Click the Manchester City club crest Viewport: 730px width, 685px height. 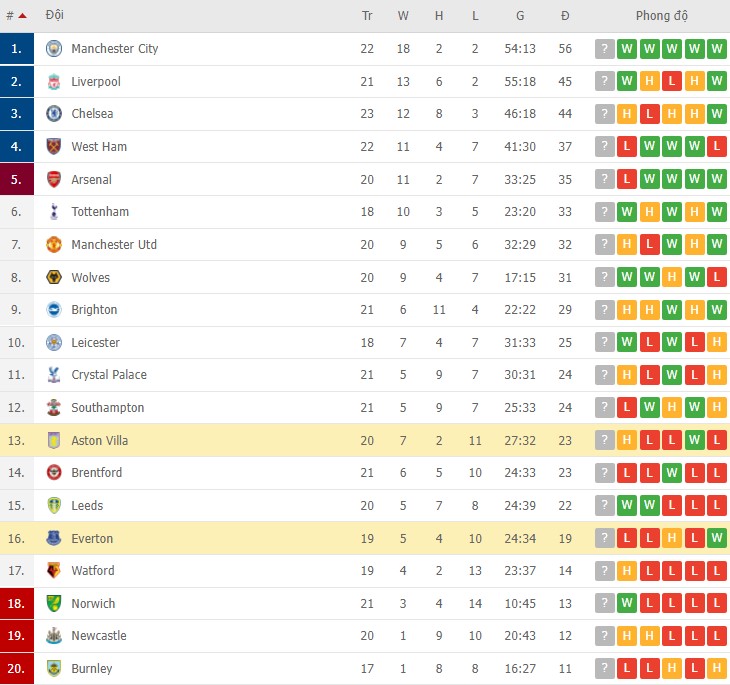point(54,49)
